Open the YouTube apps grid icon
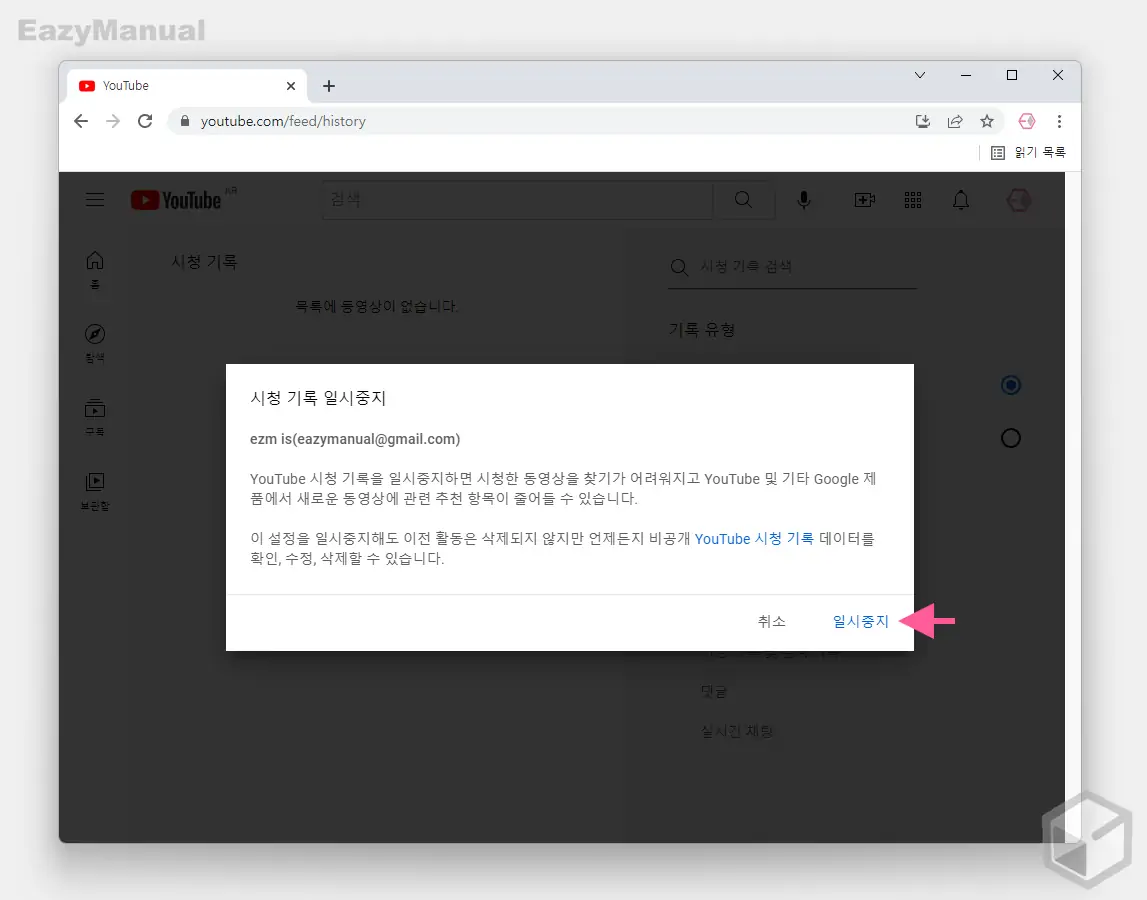Viewport: 1147px width, 900px height. click(x=913, y=200)
